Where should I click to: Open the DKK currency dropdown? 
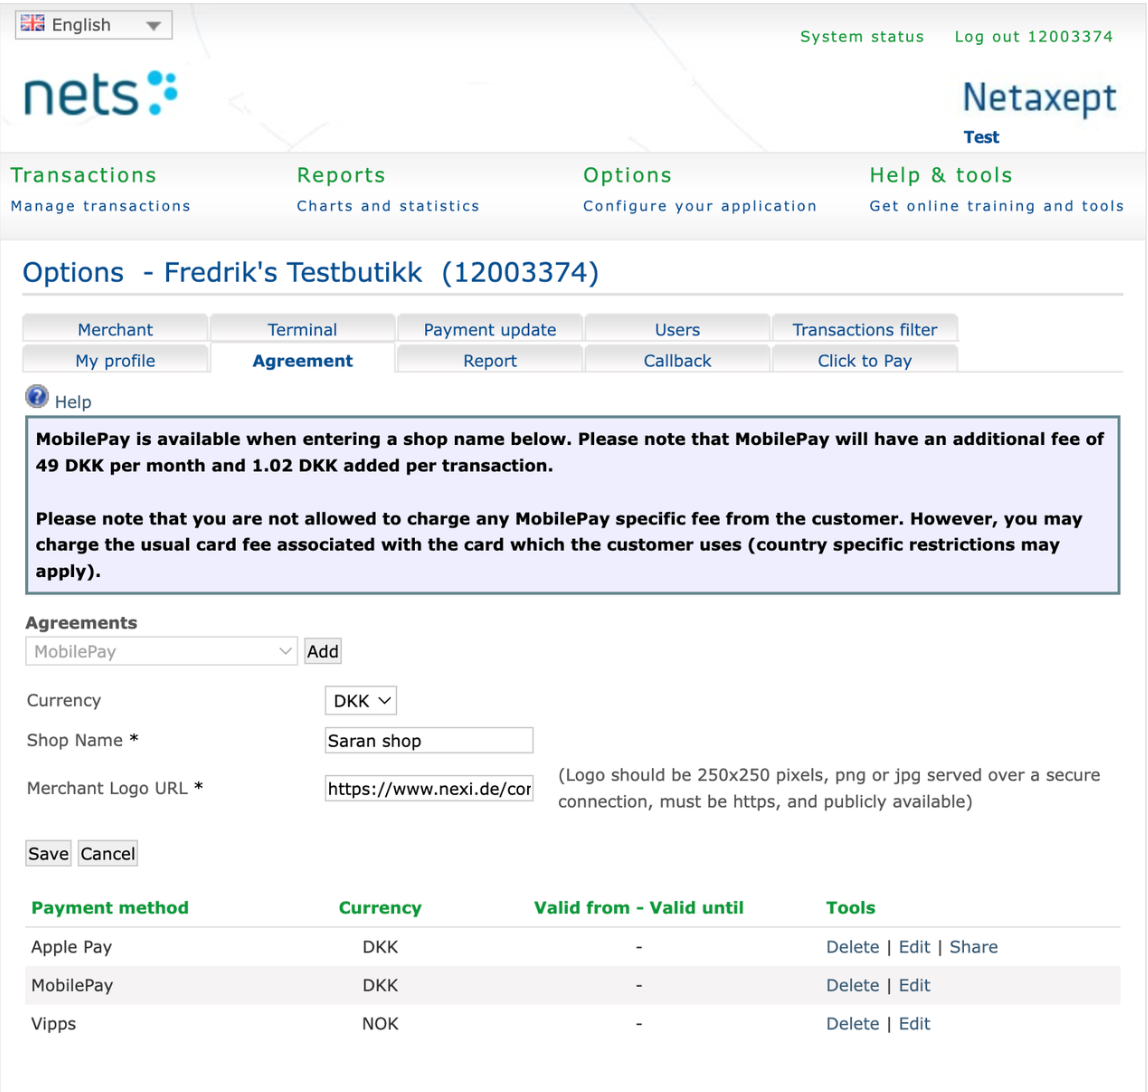(x=361, y=700)
